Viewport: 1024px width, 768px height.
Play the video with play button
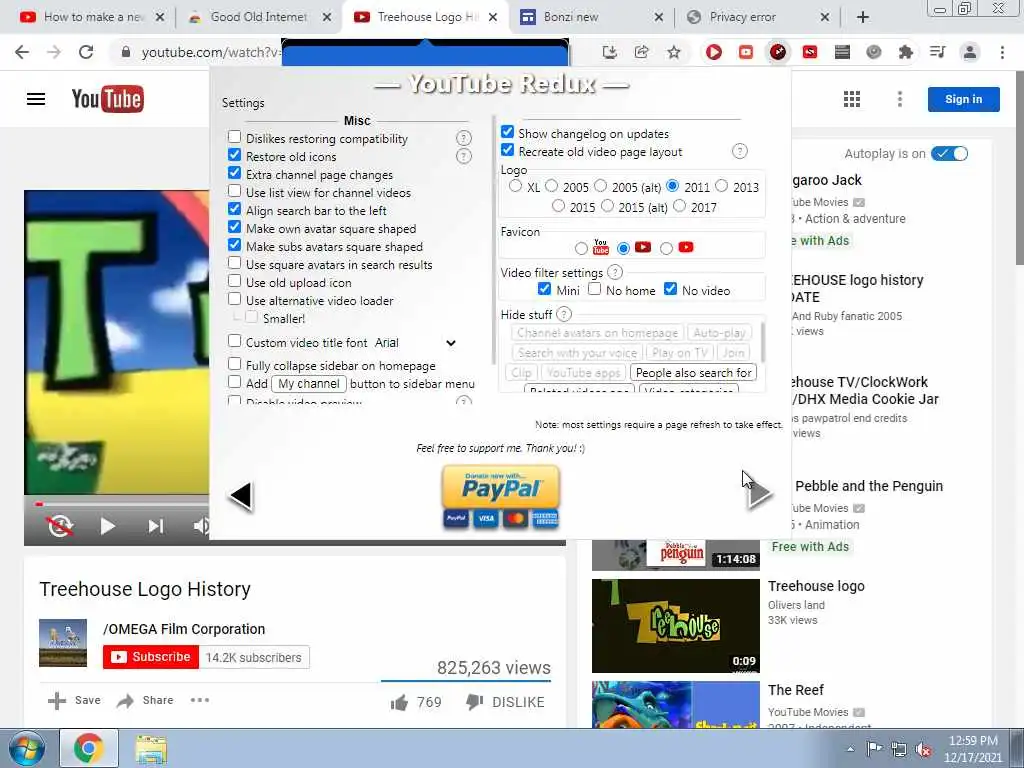click(x=108, y=526)
